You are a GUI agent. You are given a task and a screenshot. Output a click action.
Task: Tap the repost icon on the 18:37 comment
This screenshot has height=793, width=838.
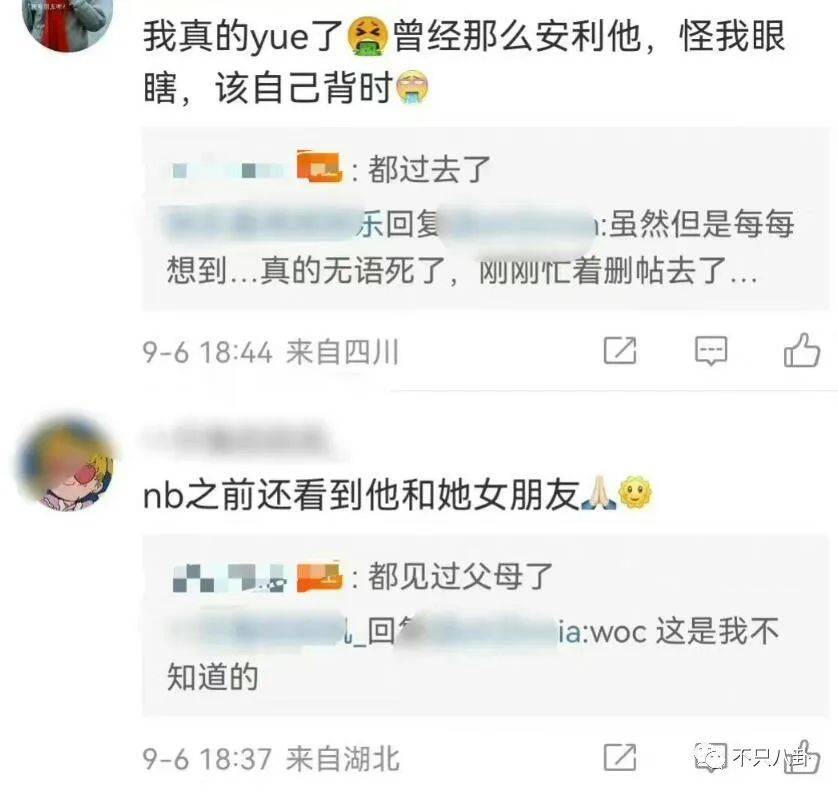click(620, 757)
